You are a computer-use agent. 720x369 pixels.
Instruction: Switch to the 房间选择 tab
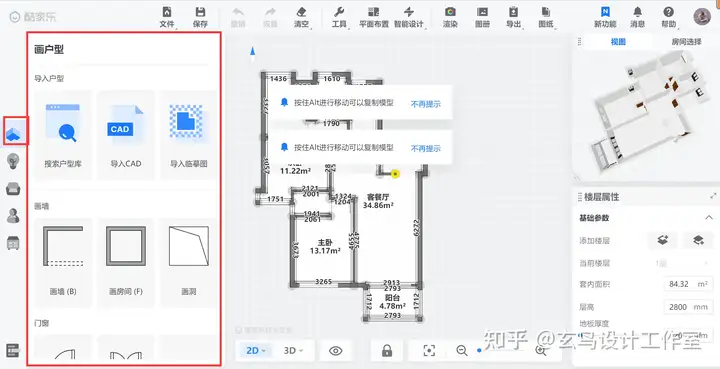pyautogui.click(x=686, y=42)
